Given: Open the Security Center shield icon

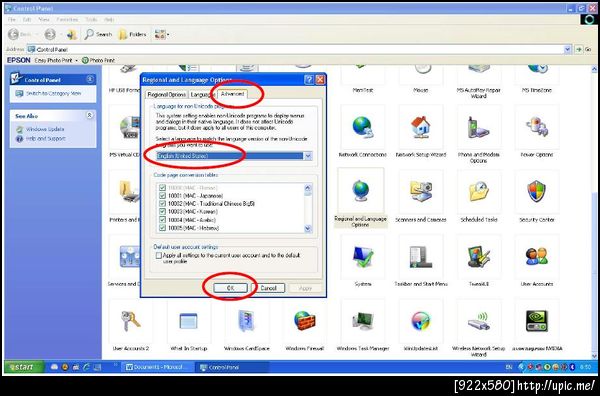Looking at the screenshot, I should [536, 191].
